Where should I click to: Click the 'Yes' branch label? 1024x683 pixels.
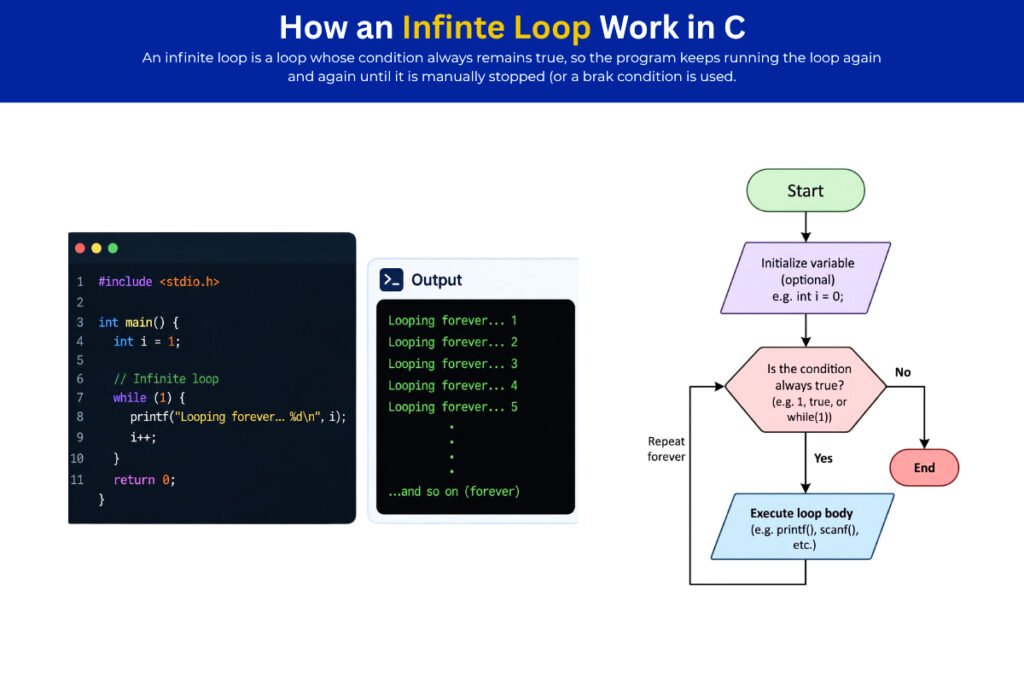[823, 458]
